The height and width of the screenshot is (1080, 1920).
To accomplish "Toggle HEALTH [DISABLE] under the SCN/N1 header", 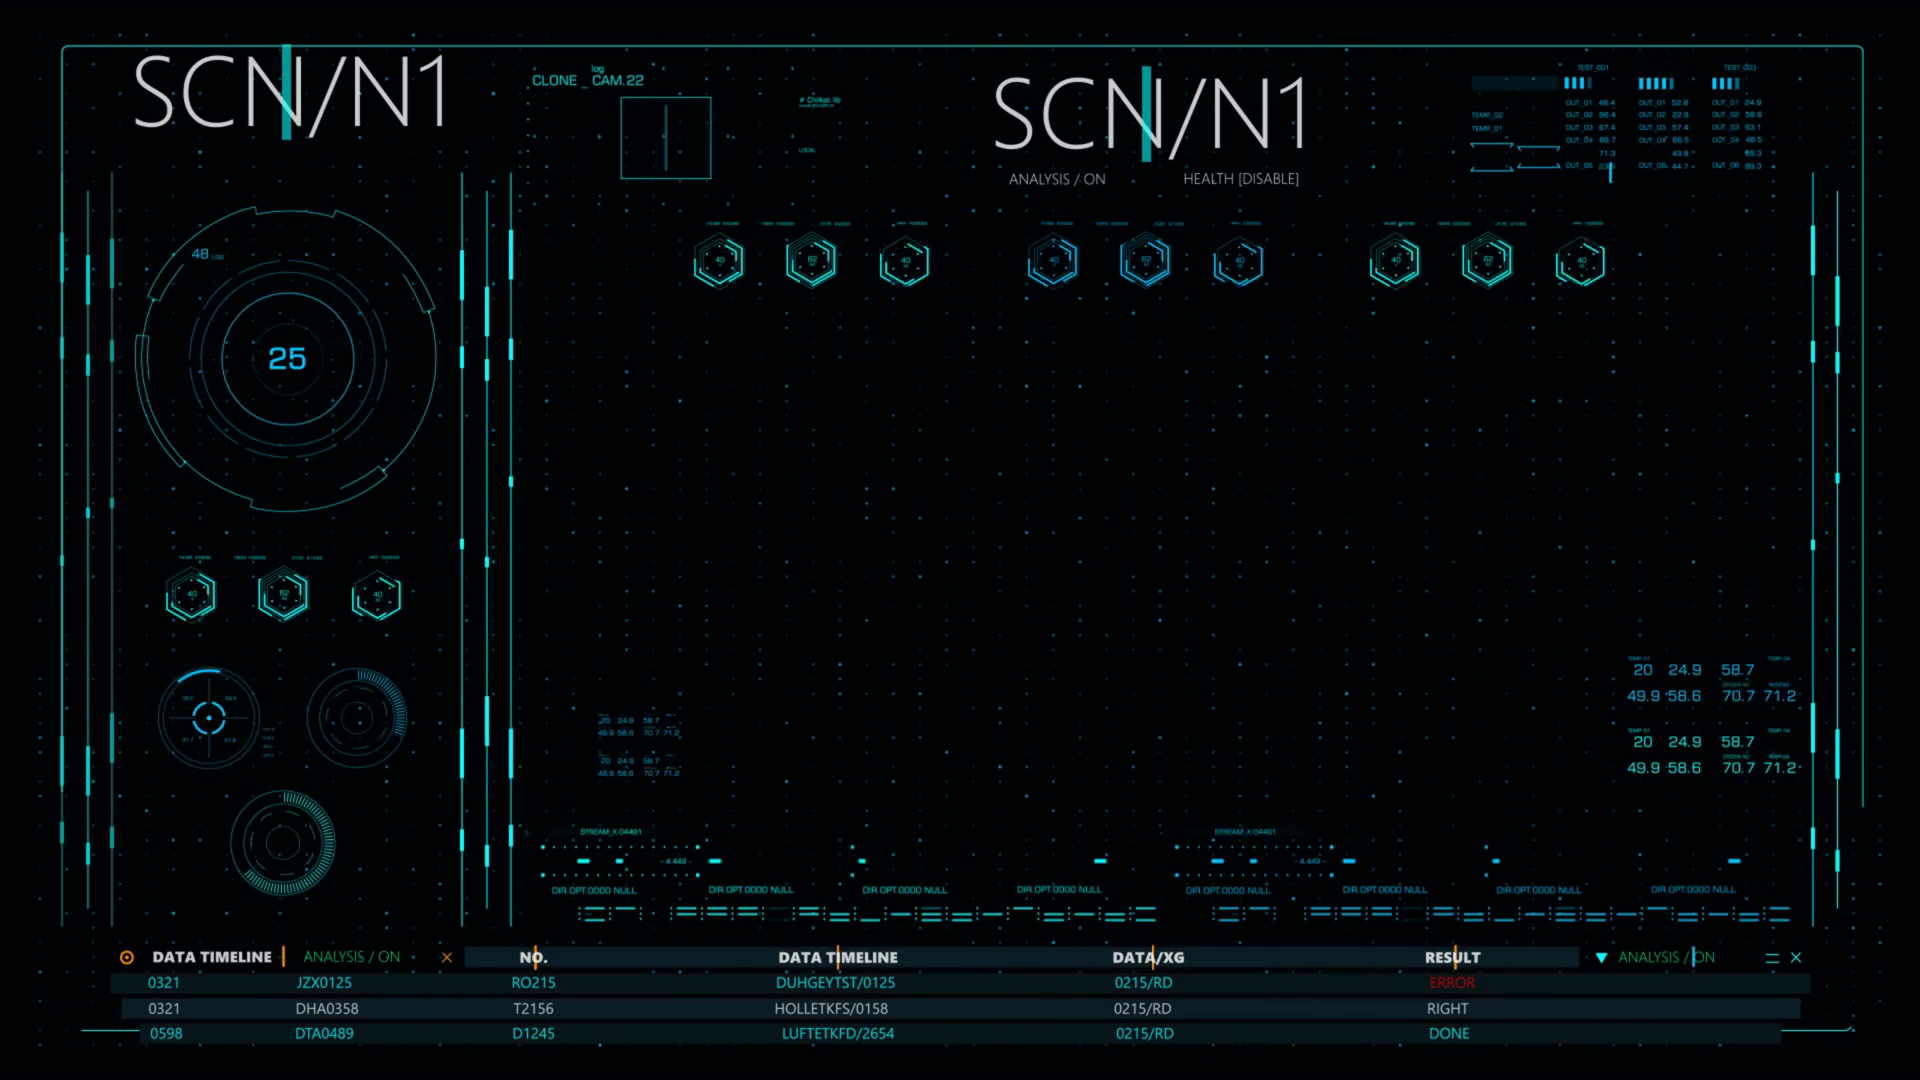I will (x=1240, y=178).
